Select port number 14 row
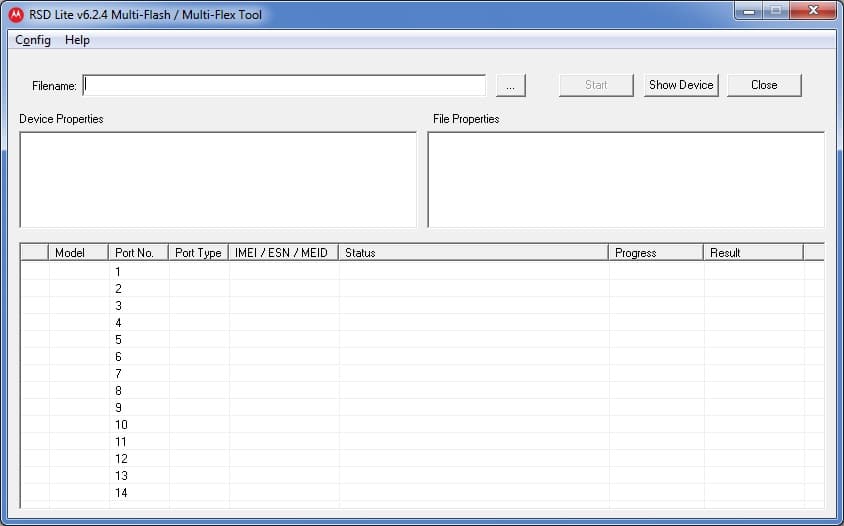 [x=422, y=492]
